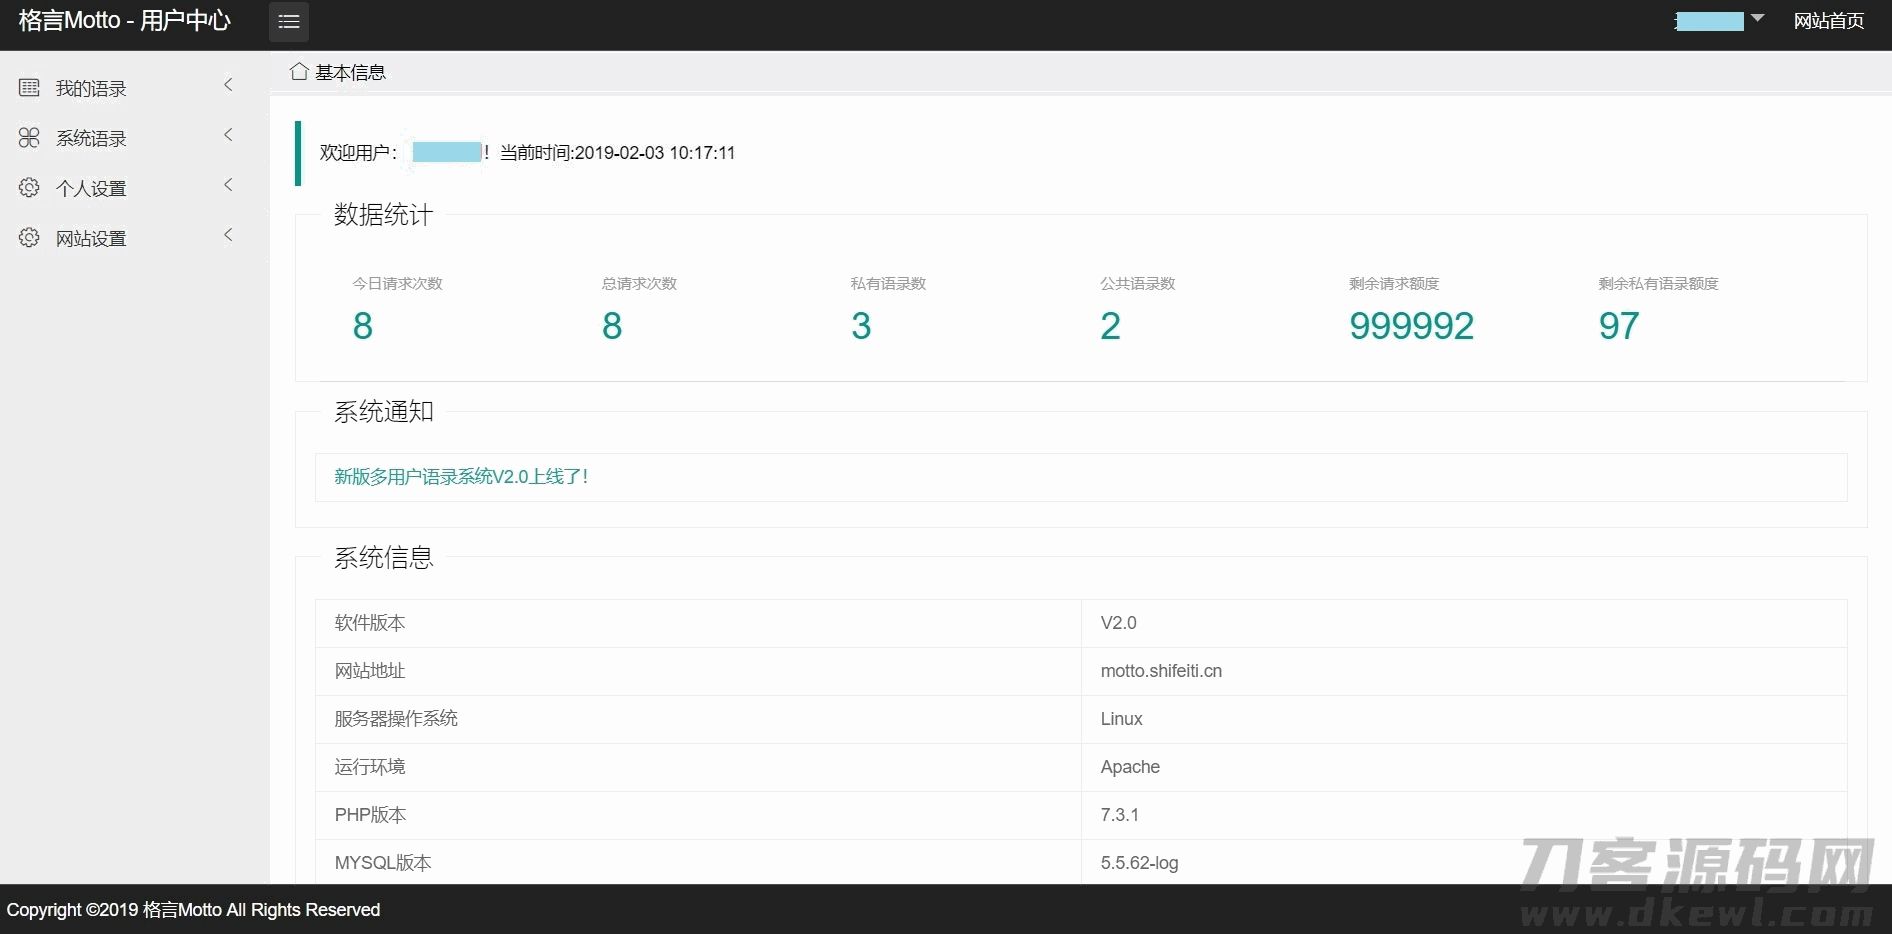Viewport: 1892px width, 934px height.
Task: Expand 网站设置 using its chevron arrow
Action: point(228,235)
